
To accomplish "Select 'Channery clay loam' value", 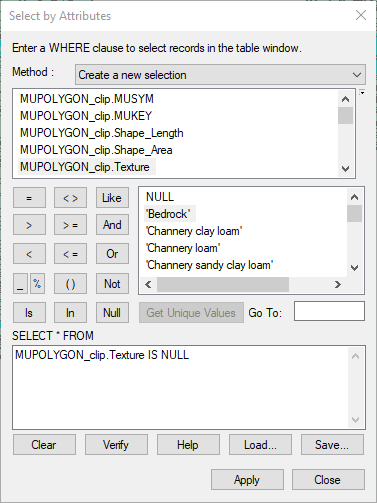I will pyautogui.click(x=194, y=231).
